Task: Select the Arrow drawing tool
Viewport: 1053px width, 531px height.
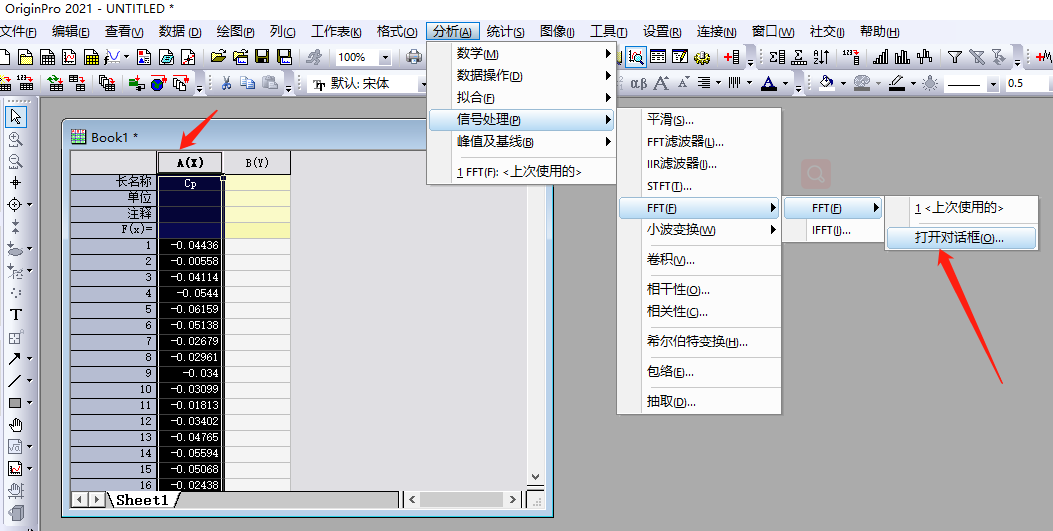Action: (x=15, y=358)
